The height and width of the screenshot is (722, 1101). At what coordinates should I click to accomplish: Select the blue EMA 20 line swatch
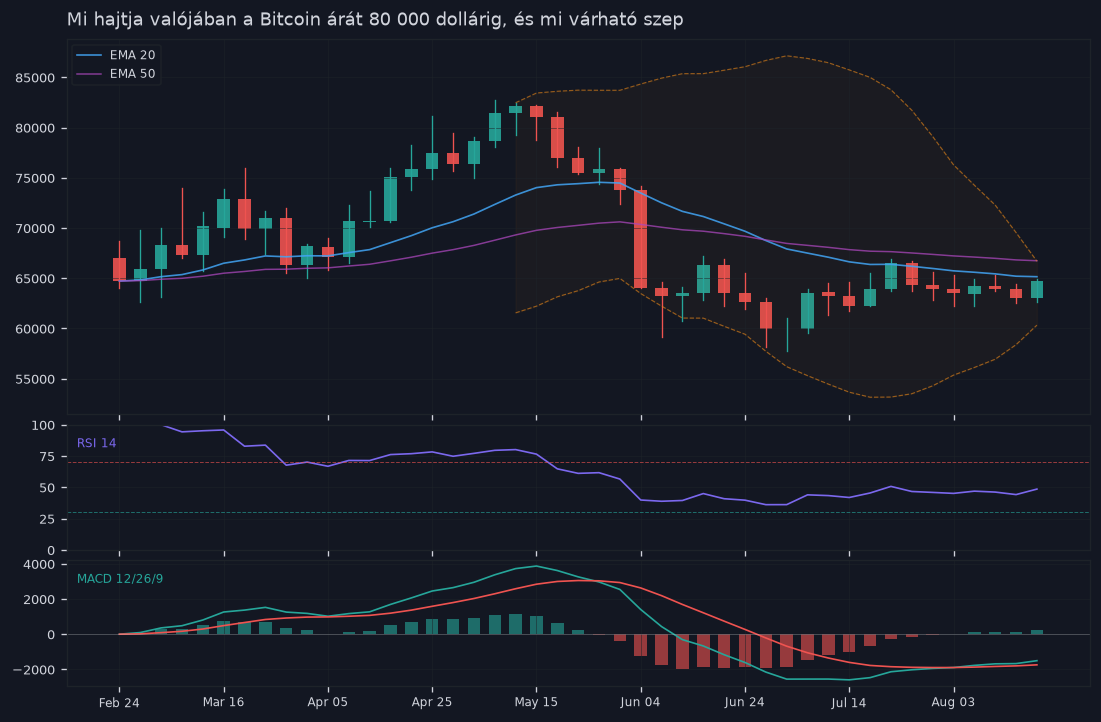pyautogui.click(x=89, y=55)
